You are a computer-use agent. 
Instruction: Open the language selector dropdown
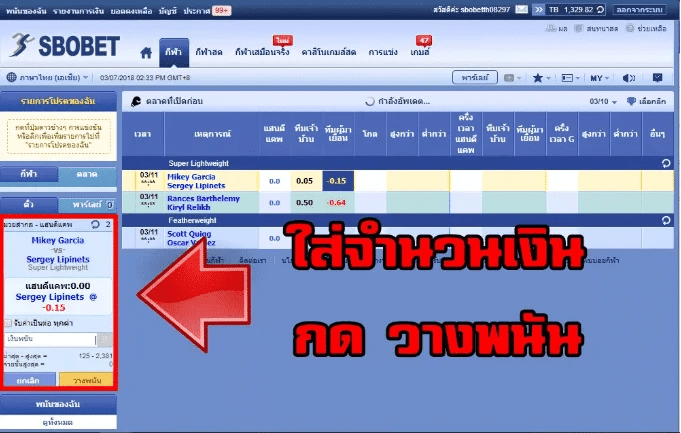click(45, 77)
